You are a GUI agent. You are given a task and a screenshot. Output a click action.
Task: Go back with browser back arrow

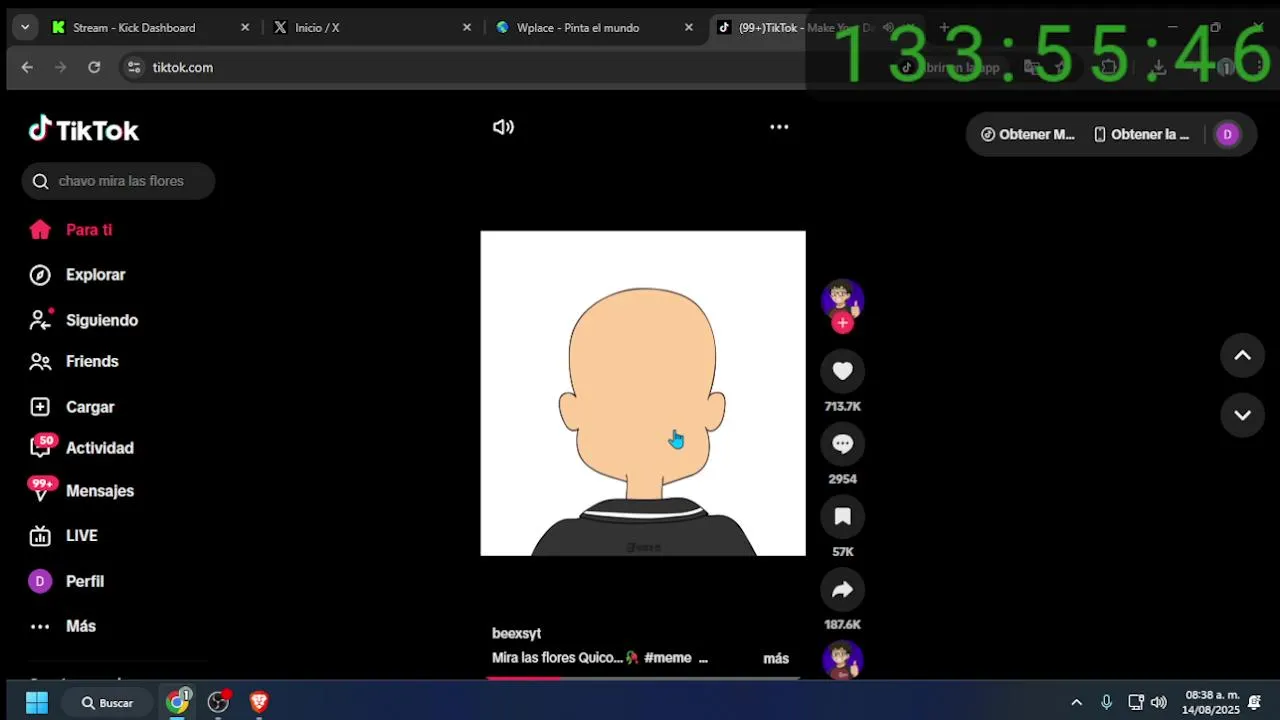coord(27,67)
